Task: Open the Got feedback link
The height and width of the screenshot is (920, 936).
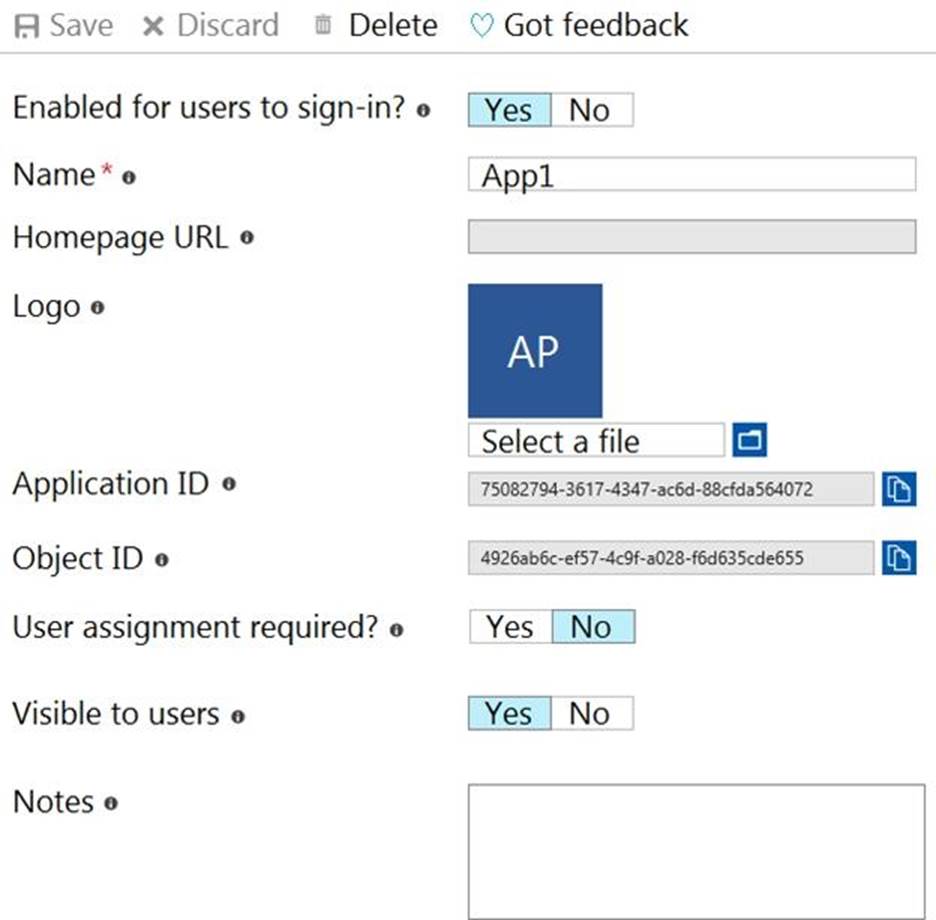Action: pos(580,25)
